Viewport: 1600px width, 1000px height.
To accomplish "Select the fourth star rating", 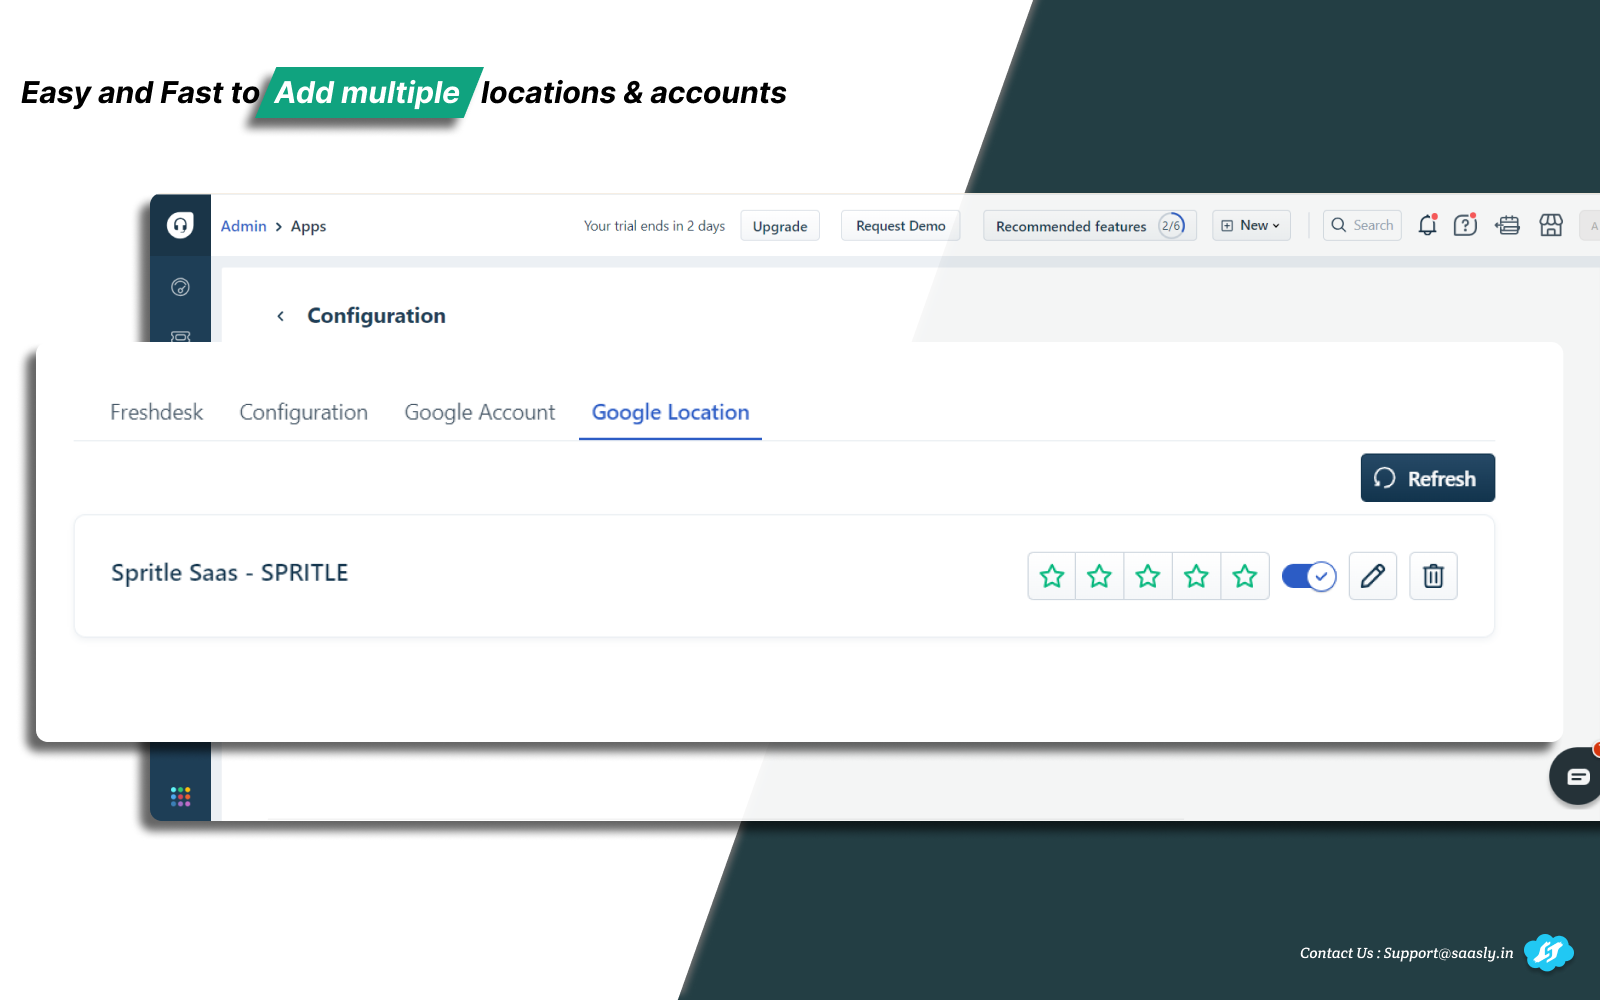I will (x=1196, y=576).
